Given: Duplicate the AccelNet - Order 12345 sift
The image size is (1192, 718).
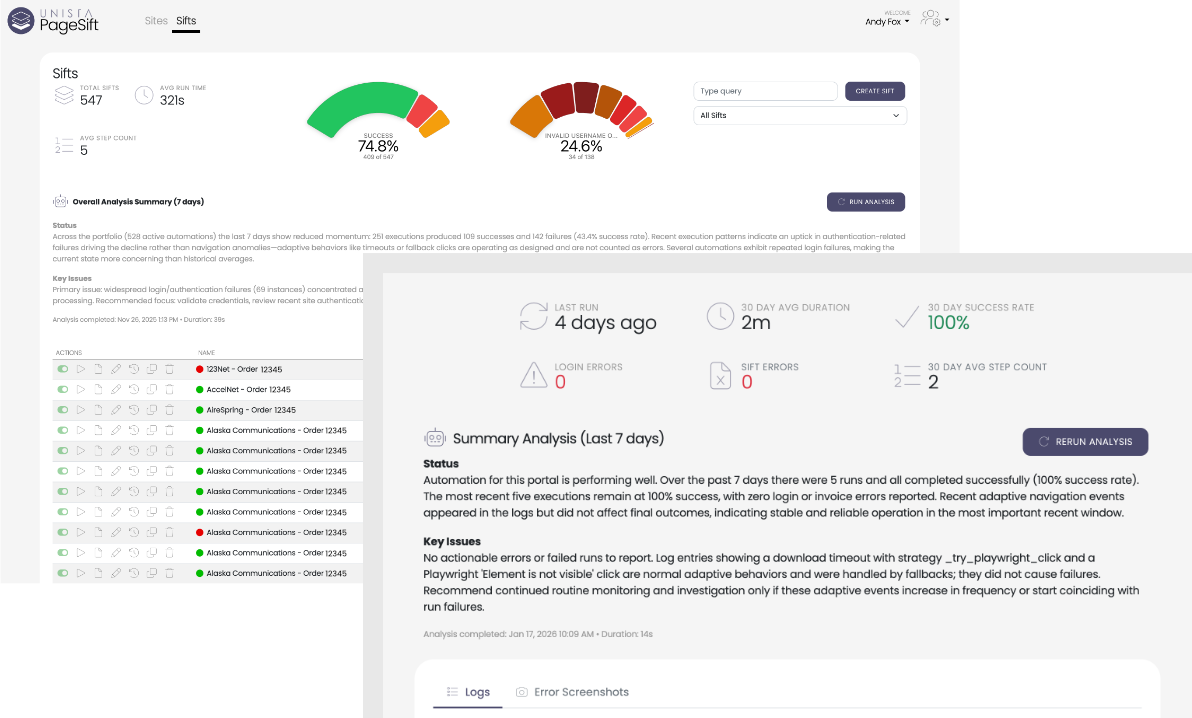Looking at the screenshot, I should click(151, 389).
